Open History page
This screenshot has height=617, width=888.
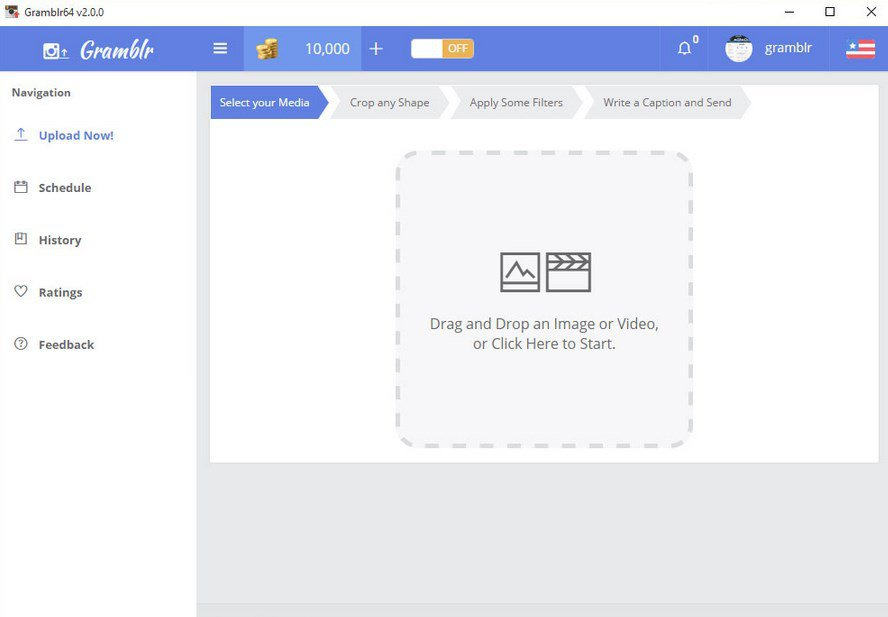click(59, 240)
